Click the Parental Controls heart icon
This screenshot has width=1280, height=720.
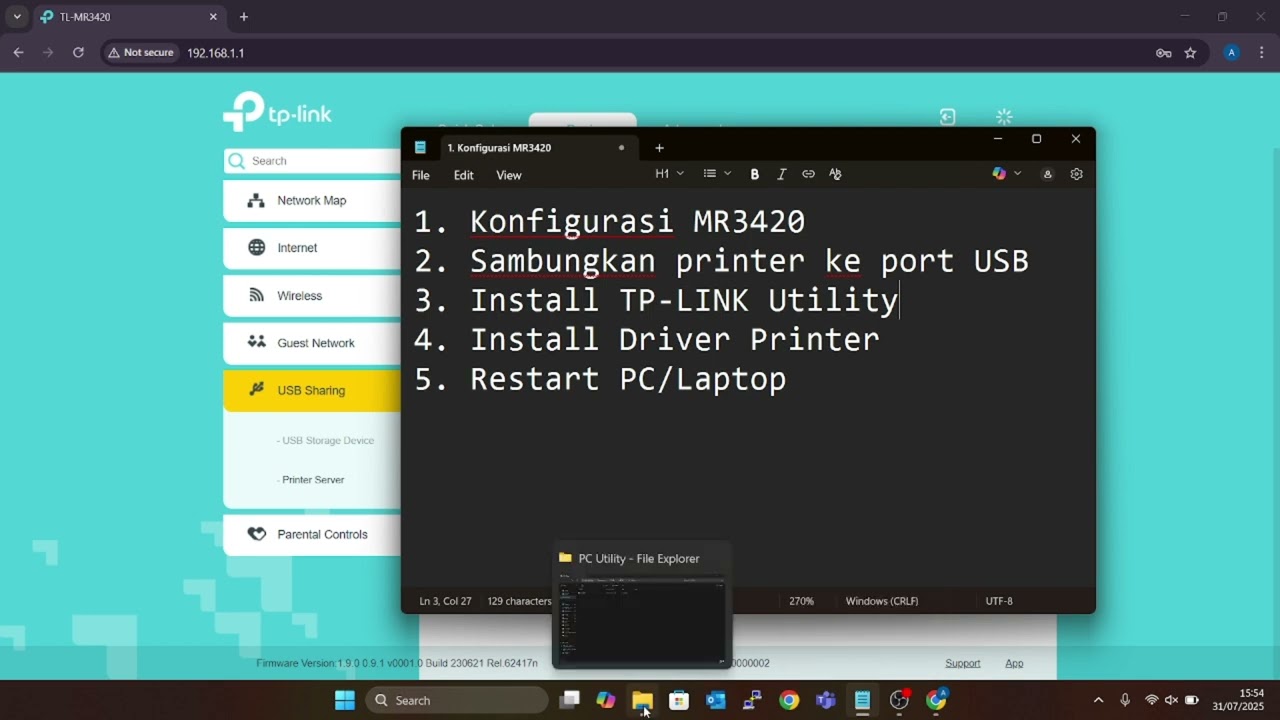[x=257, y=534]
